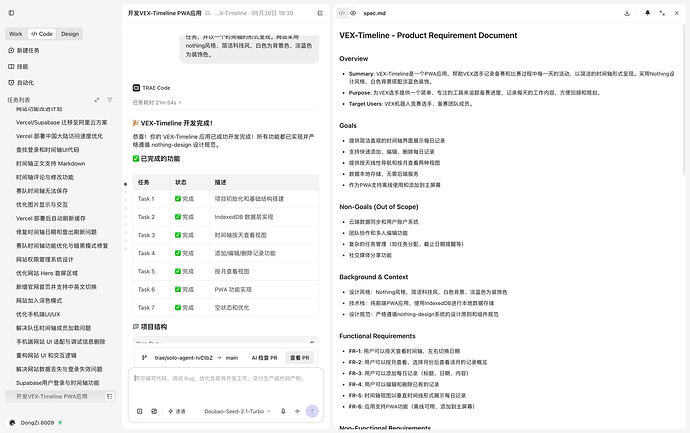
Task: Click the document panel vertical scrollbar
Action: [x=684, y=99]
